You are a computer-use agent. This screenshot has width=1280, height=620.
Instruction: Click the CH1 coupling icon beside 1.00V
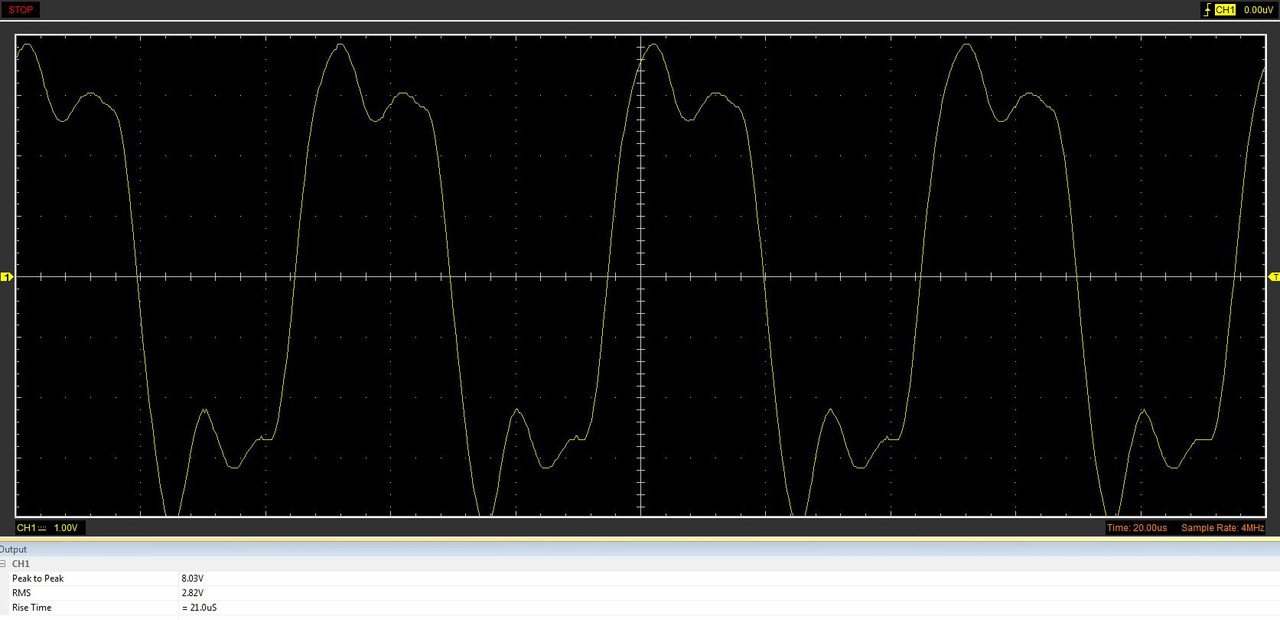pyautogui.click(x=44, y=528)
